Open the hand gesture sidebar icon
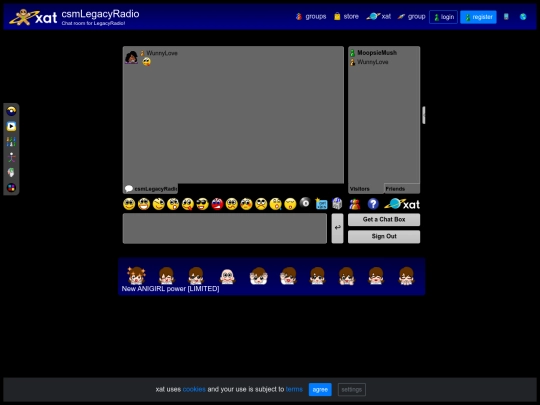The width and height of the screenshot is (540, 405). (x=11, y=172)
